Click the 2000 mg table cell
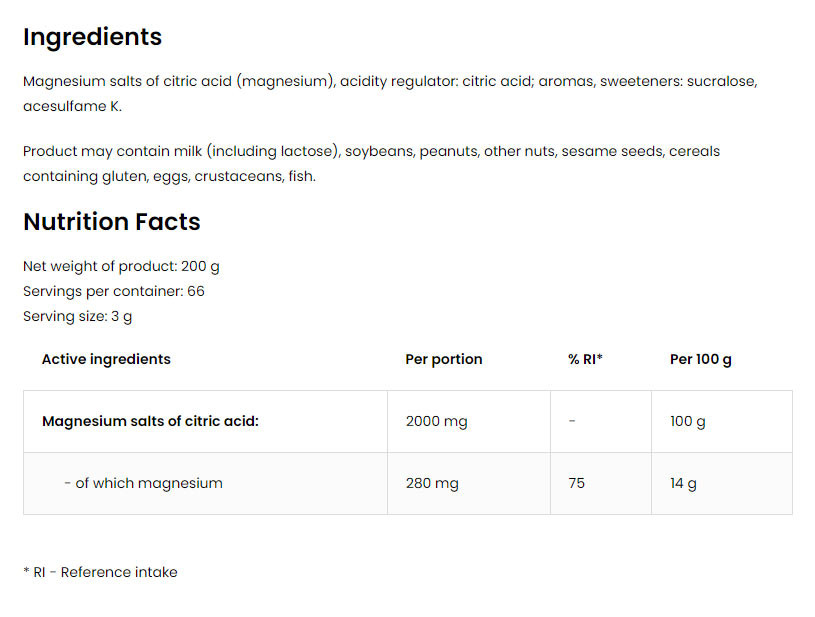Viewport: 815px width, 617px height. coord(436,422)
